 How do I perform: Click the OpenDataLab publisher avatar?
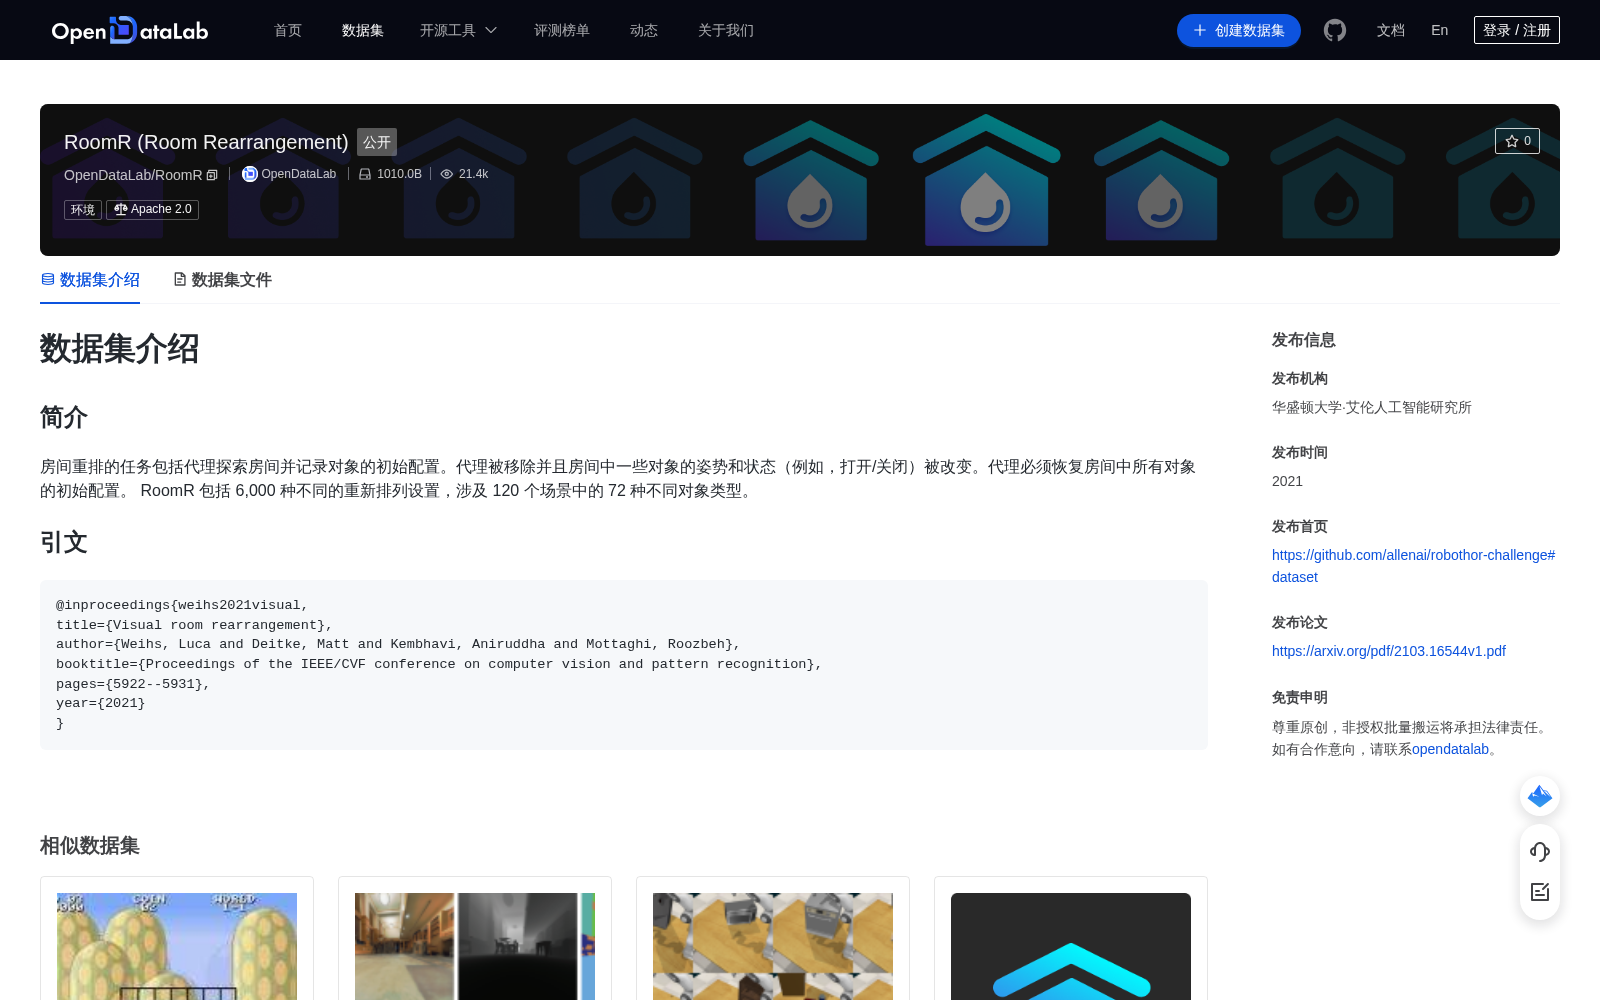click(250, 174)
